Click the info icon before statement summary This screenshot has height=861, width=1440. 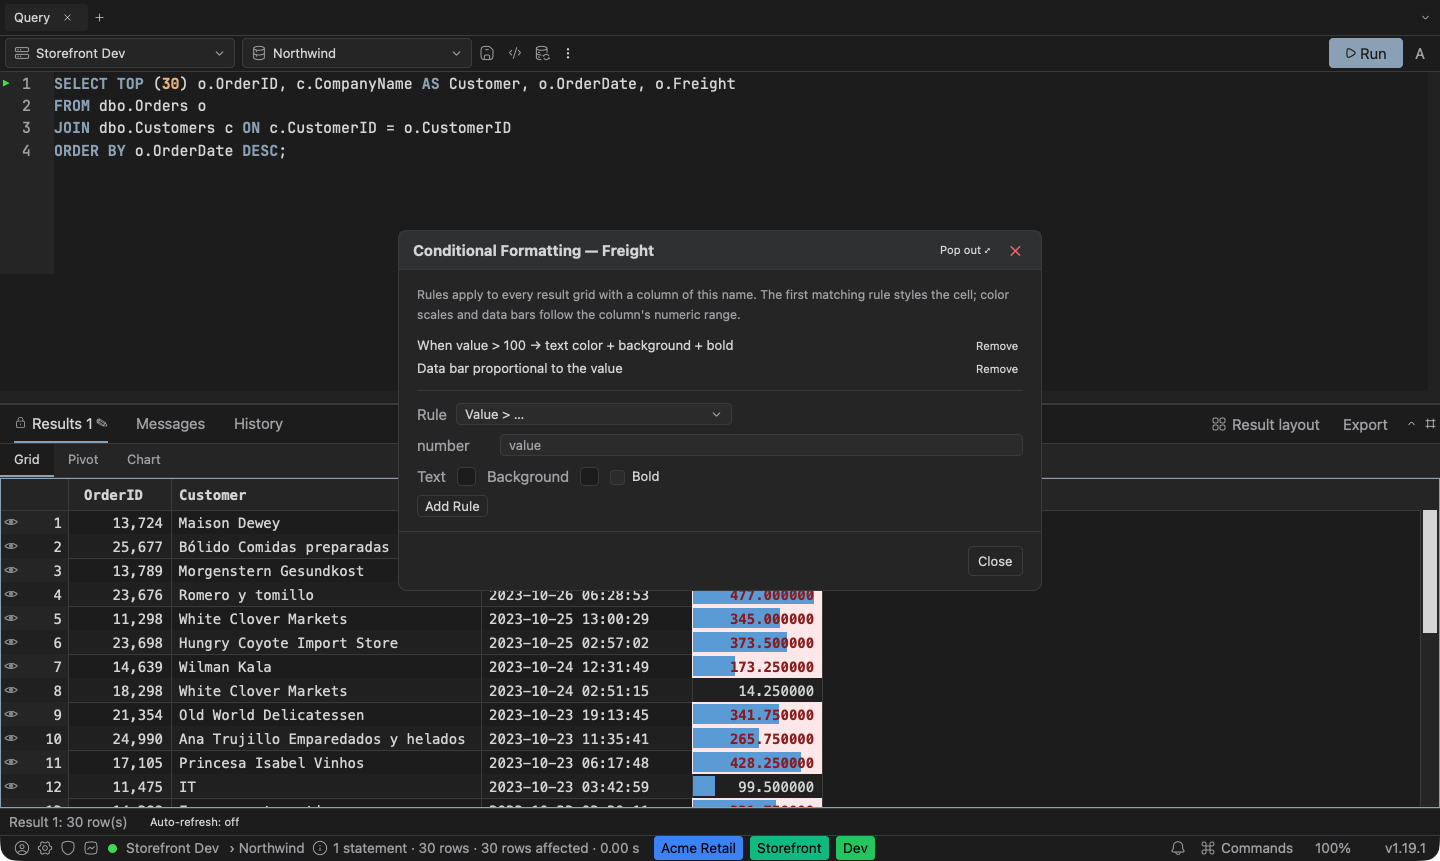320,848
